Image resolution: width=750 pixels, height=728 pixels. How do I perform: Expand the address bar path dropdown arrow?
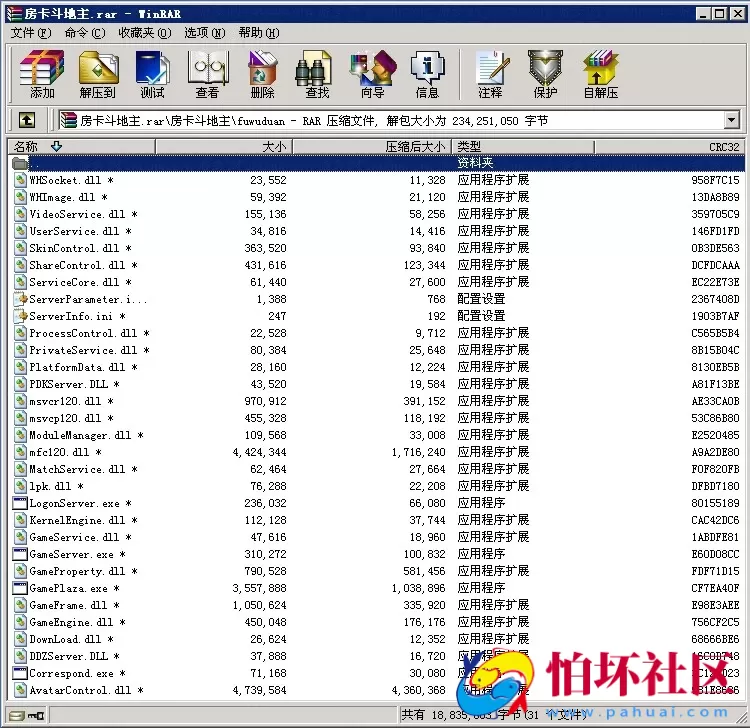pyautogui.click(x=731, y=121)
